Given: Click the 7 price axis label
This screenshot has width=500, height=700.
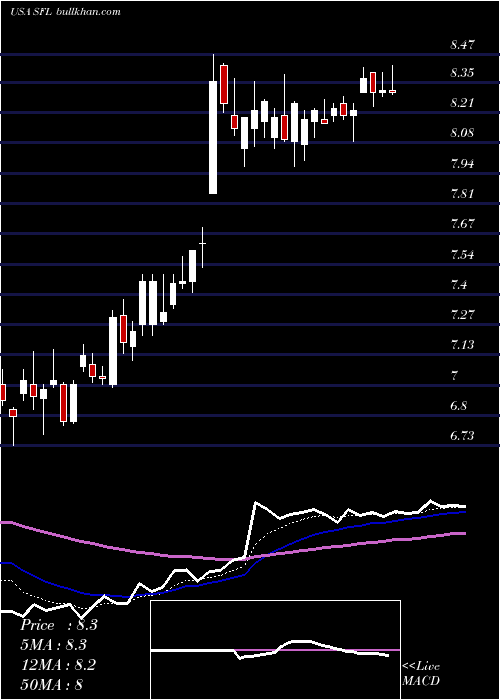Looking at the screenshot, I should [454, 375].
